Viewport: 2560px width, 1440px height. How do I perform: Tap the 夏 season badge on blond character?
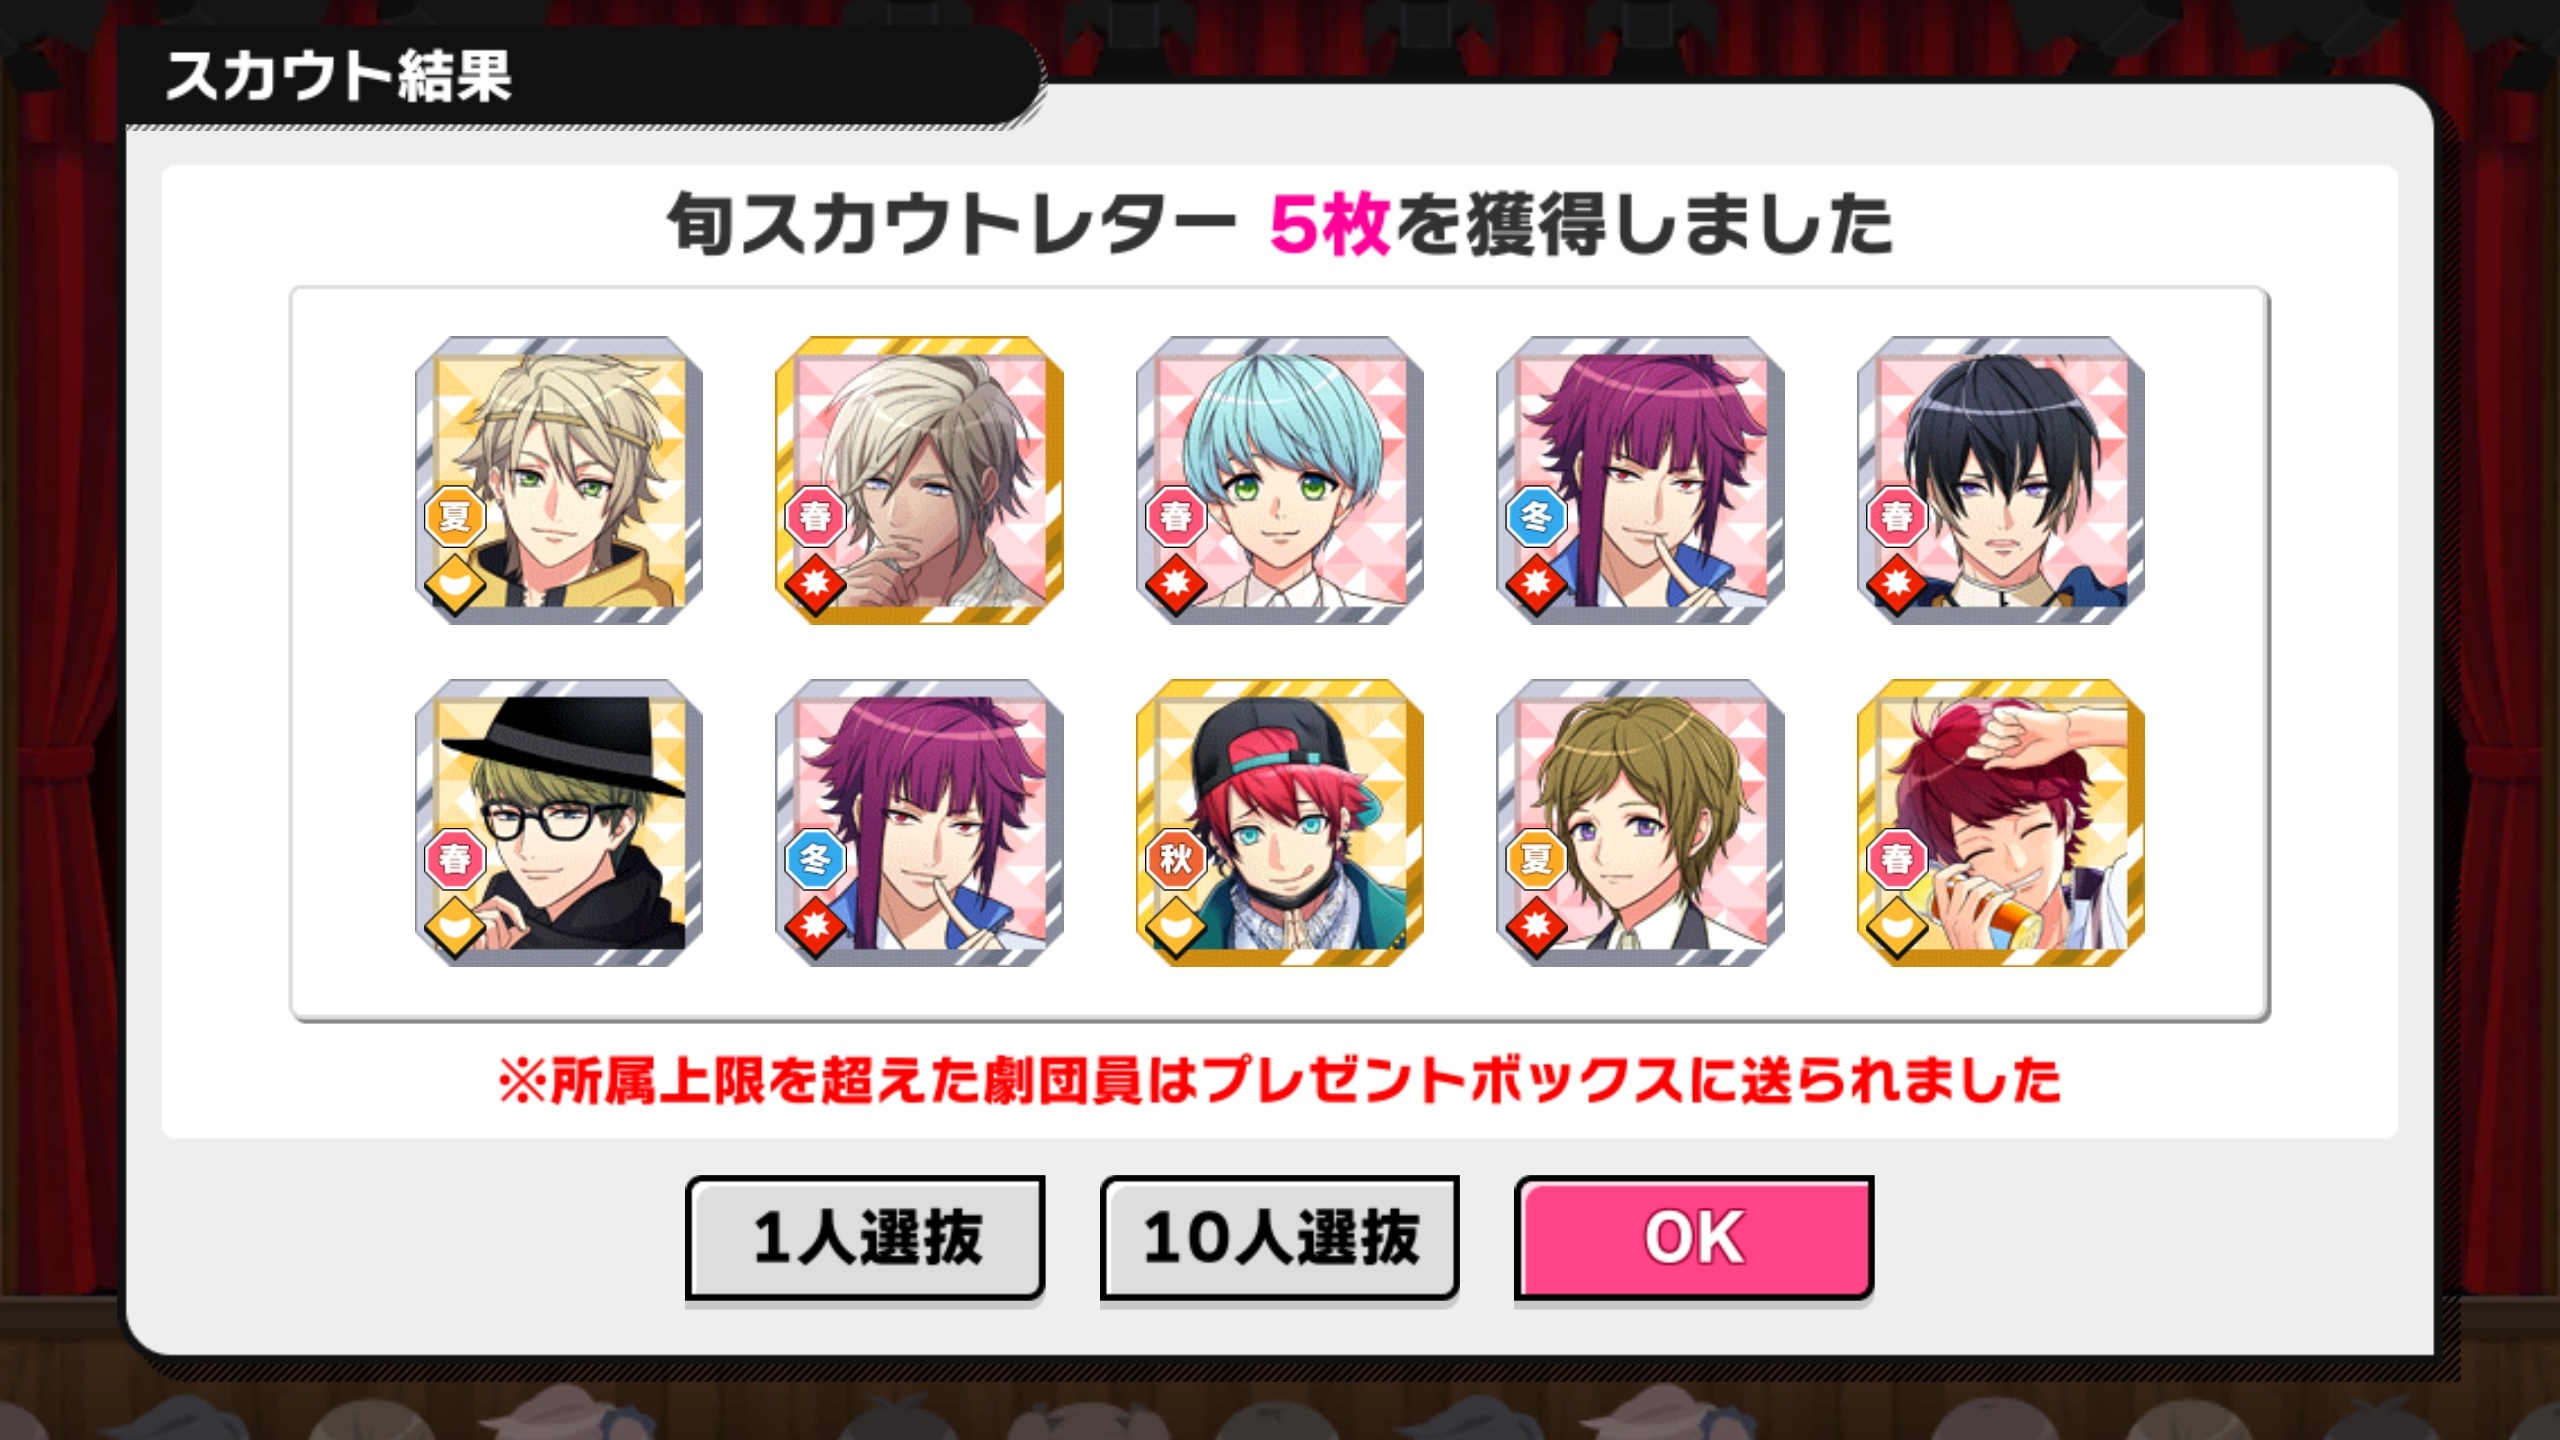pyautogui.click(x=455, y=516)
